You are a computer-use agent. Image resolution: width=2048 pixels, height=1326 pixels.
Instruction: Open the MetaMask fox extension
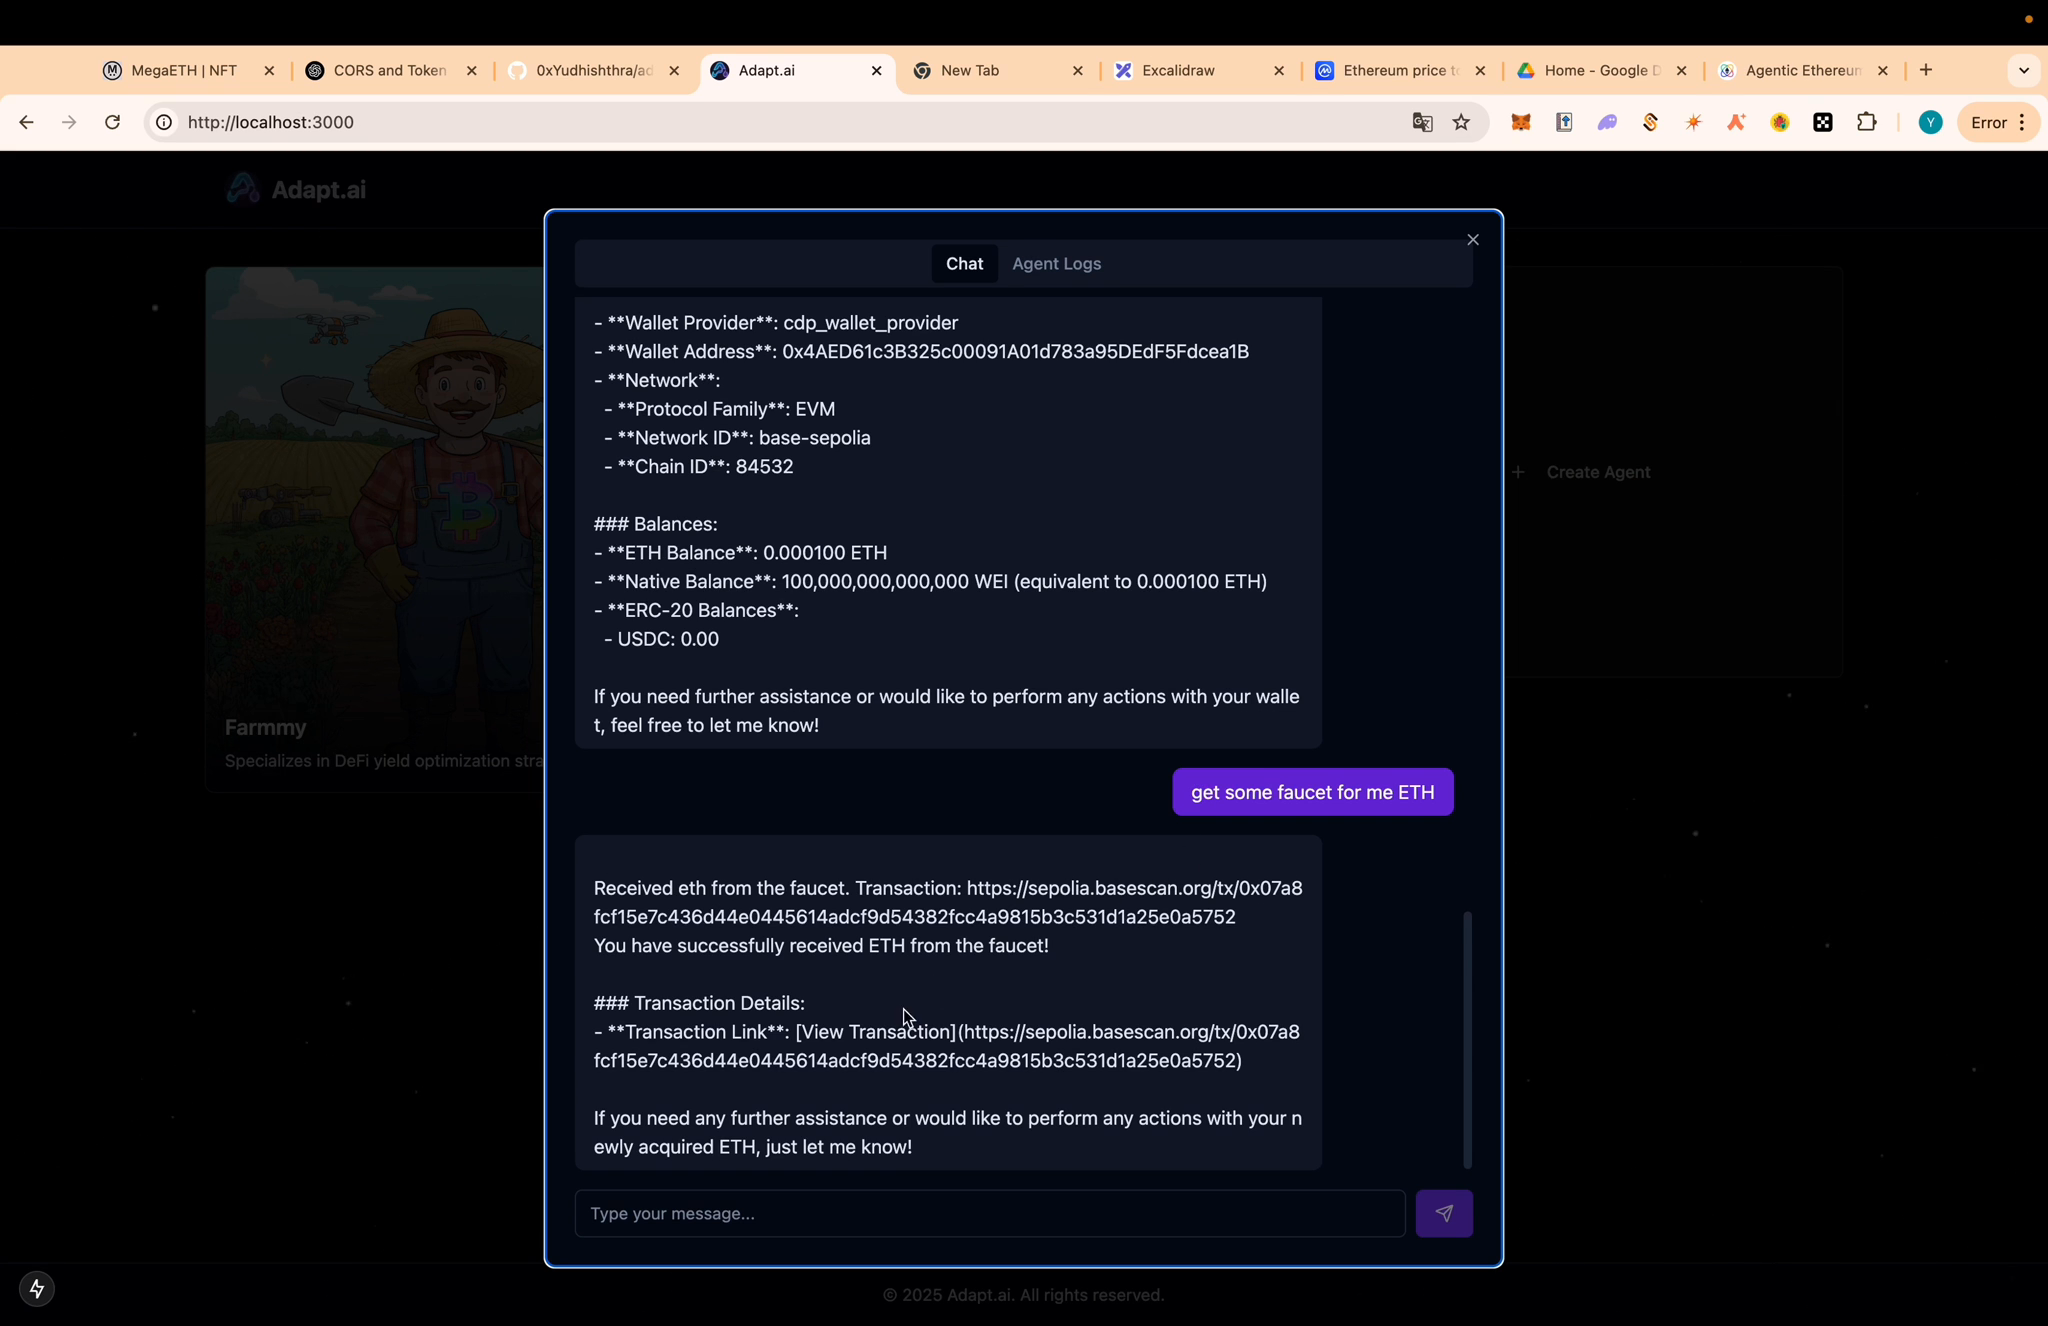pos(1520,122)
